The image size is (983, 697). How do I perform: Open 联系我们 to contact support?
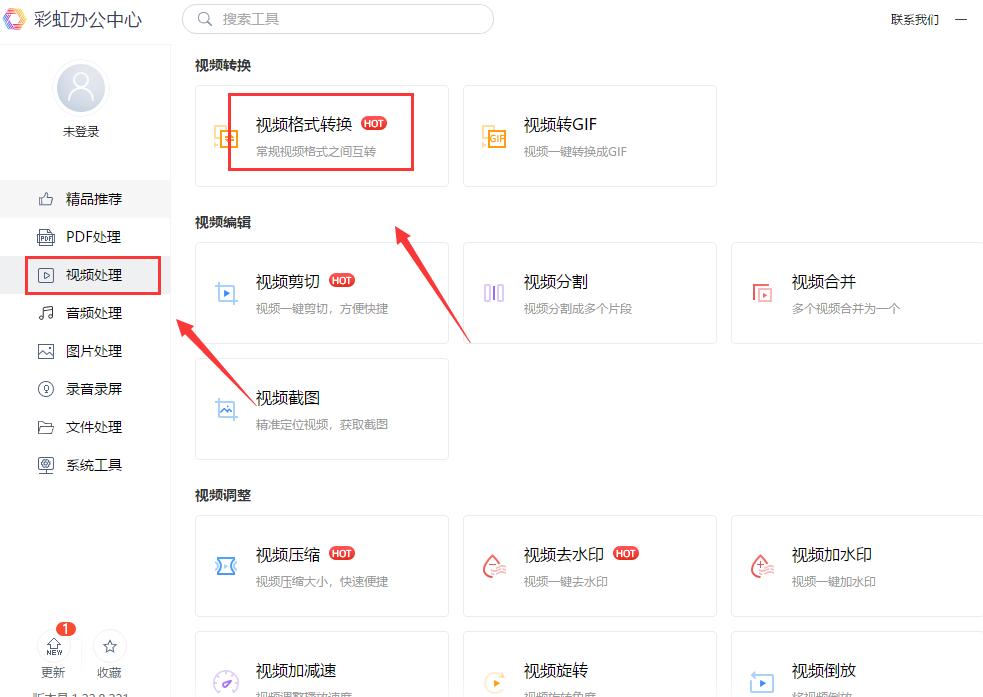[x=915, y=19]
